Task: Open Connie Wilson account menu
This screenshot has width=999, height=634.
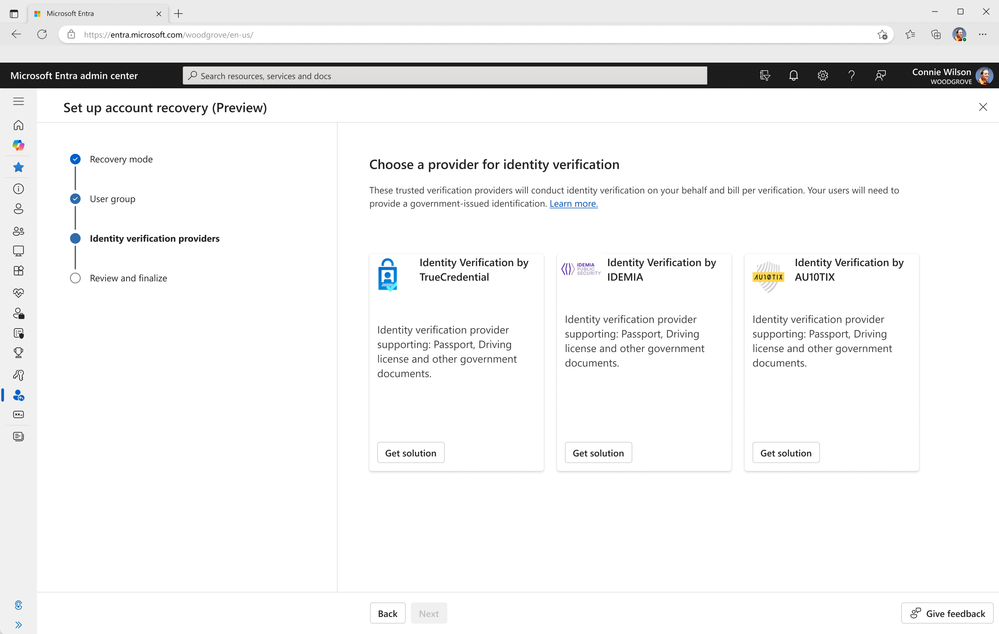Action: pos(952,76)
